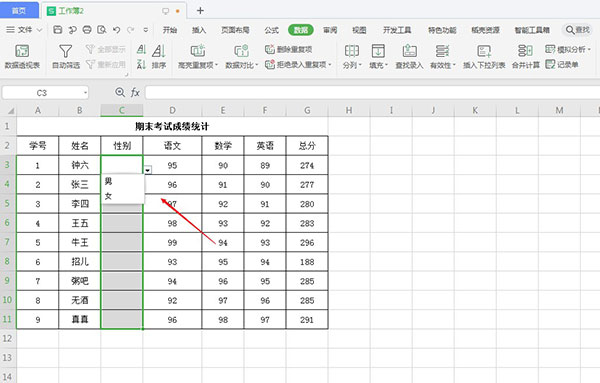Open the quick access toolbar customize arrow
Screen dimensions: 600x383
[x=145, y=30]
